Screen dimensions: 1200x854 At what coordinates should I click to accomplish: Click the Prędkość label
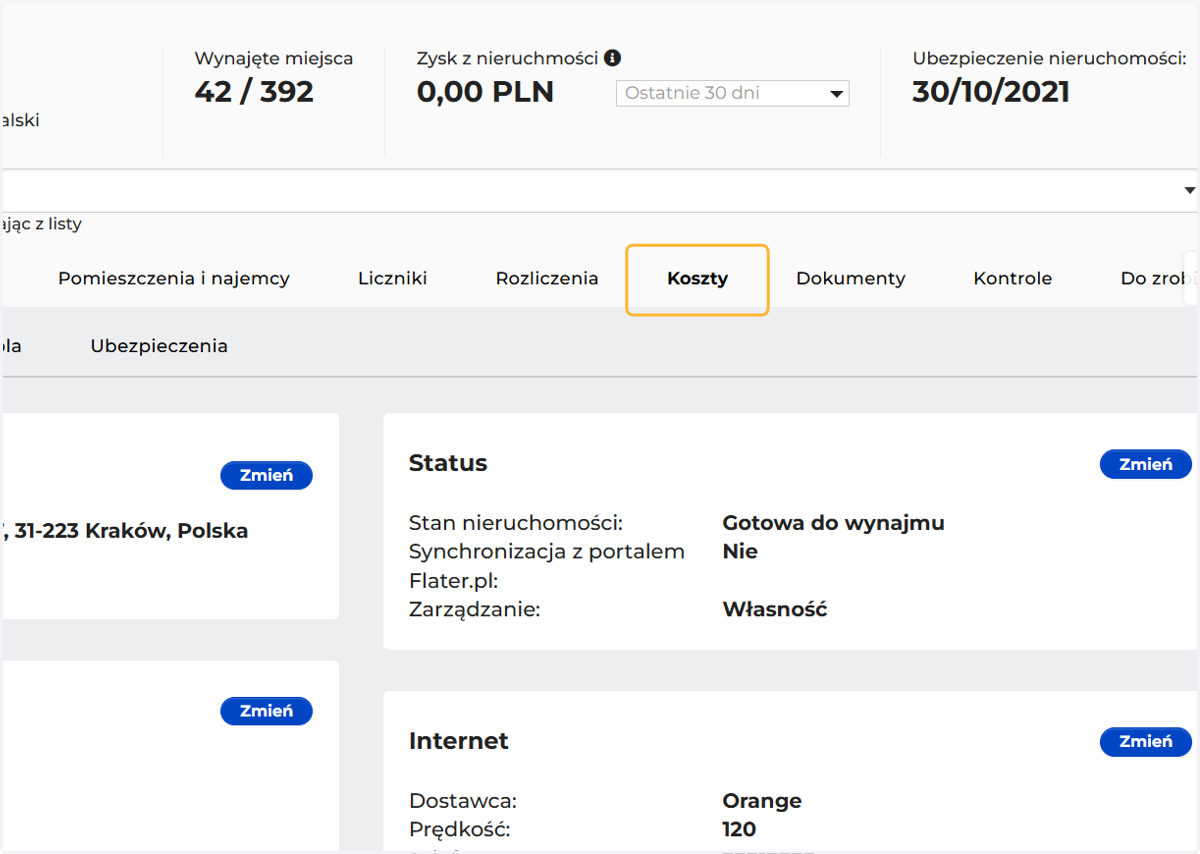pos(460,829)
